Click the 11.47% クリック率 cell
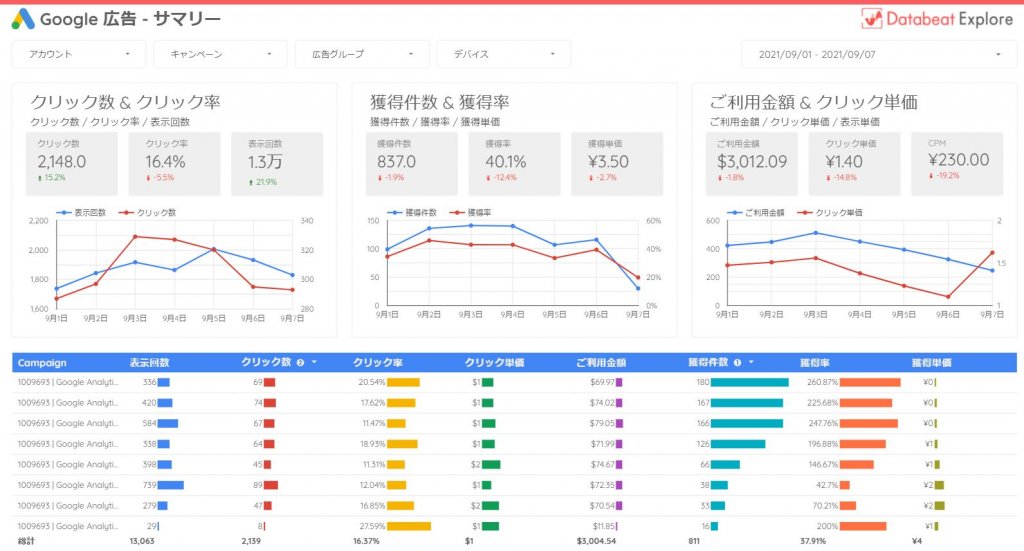Viewport: 1024px width, 551px height. (x=374, y=423)
